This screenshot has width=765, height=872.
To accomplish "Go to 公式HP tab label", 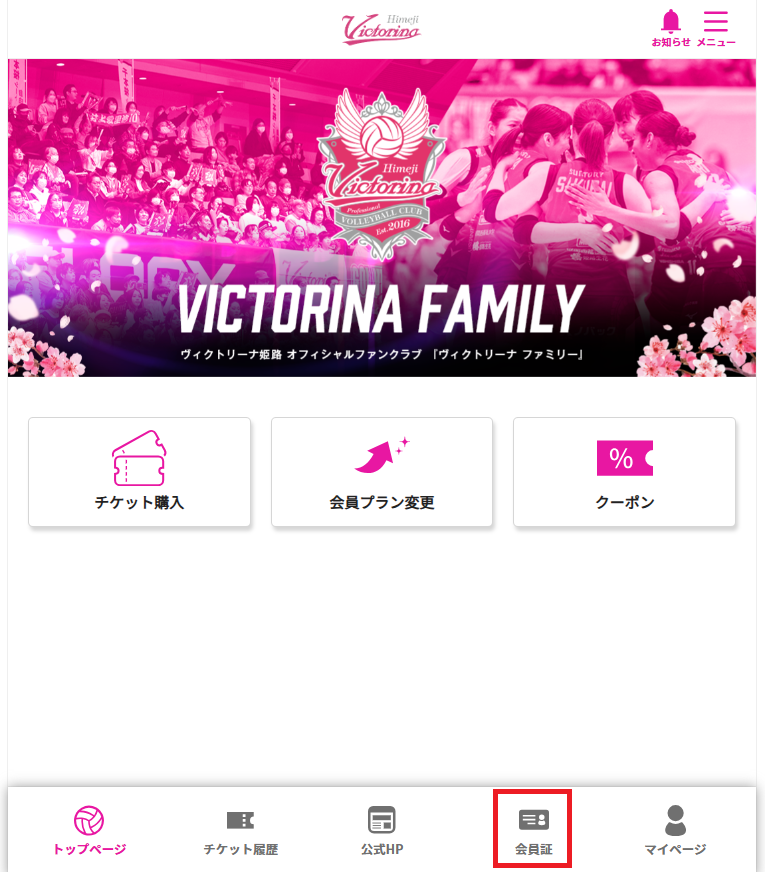I will pyautogui.click(x=382, y=849).
